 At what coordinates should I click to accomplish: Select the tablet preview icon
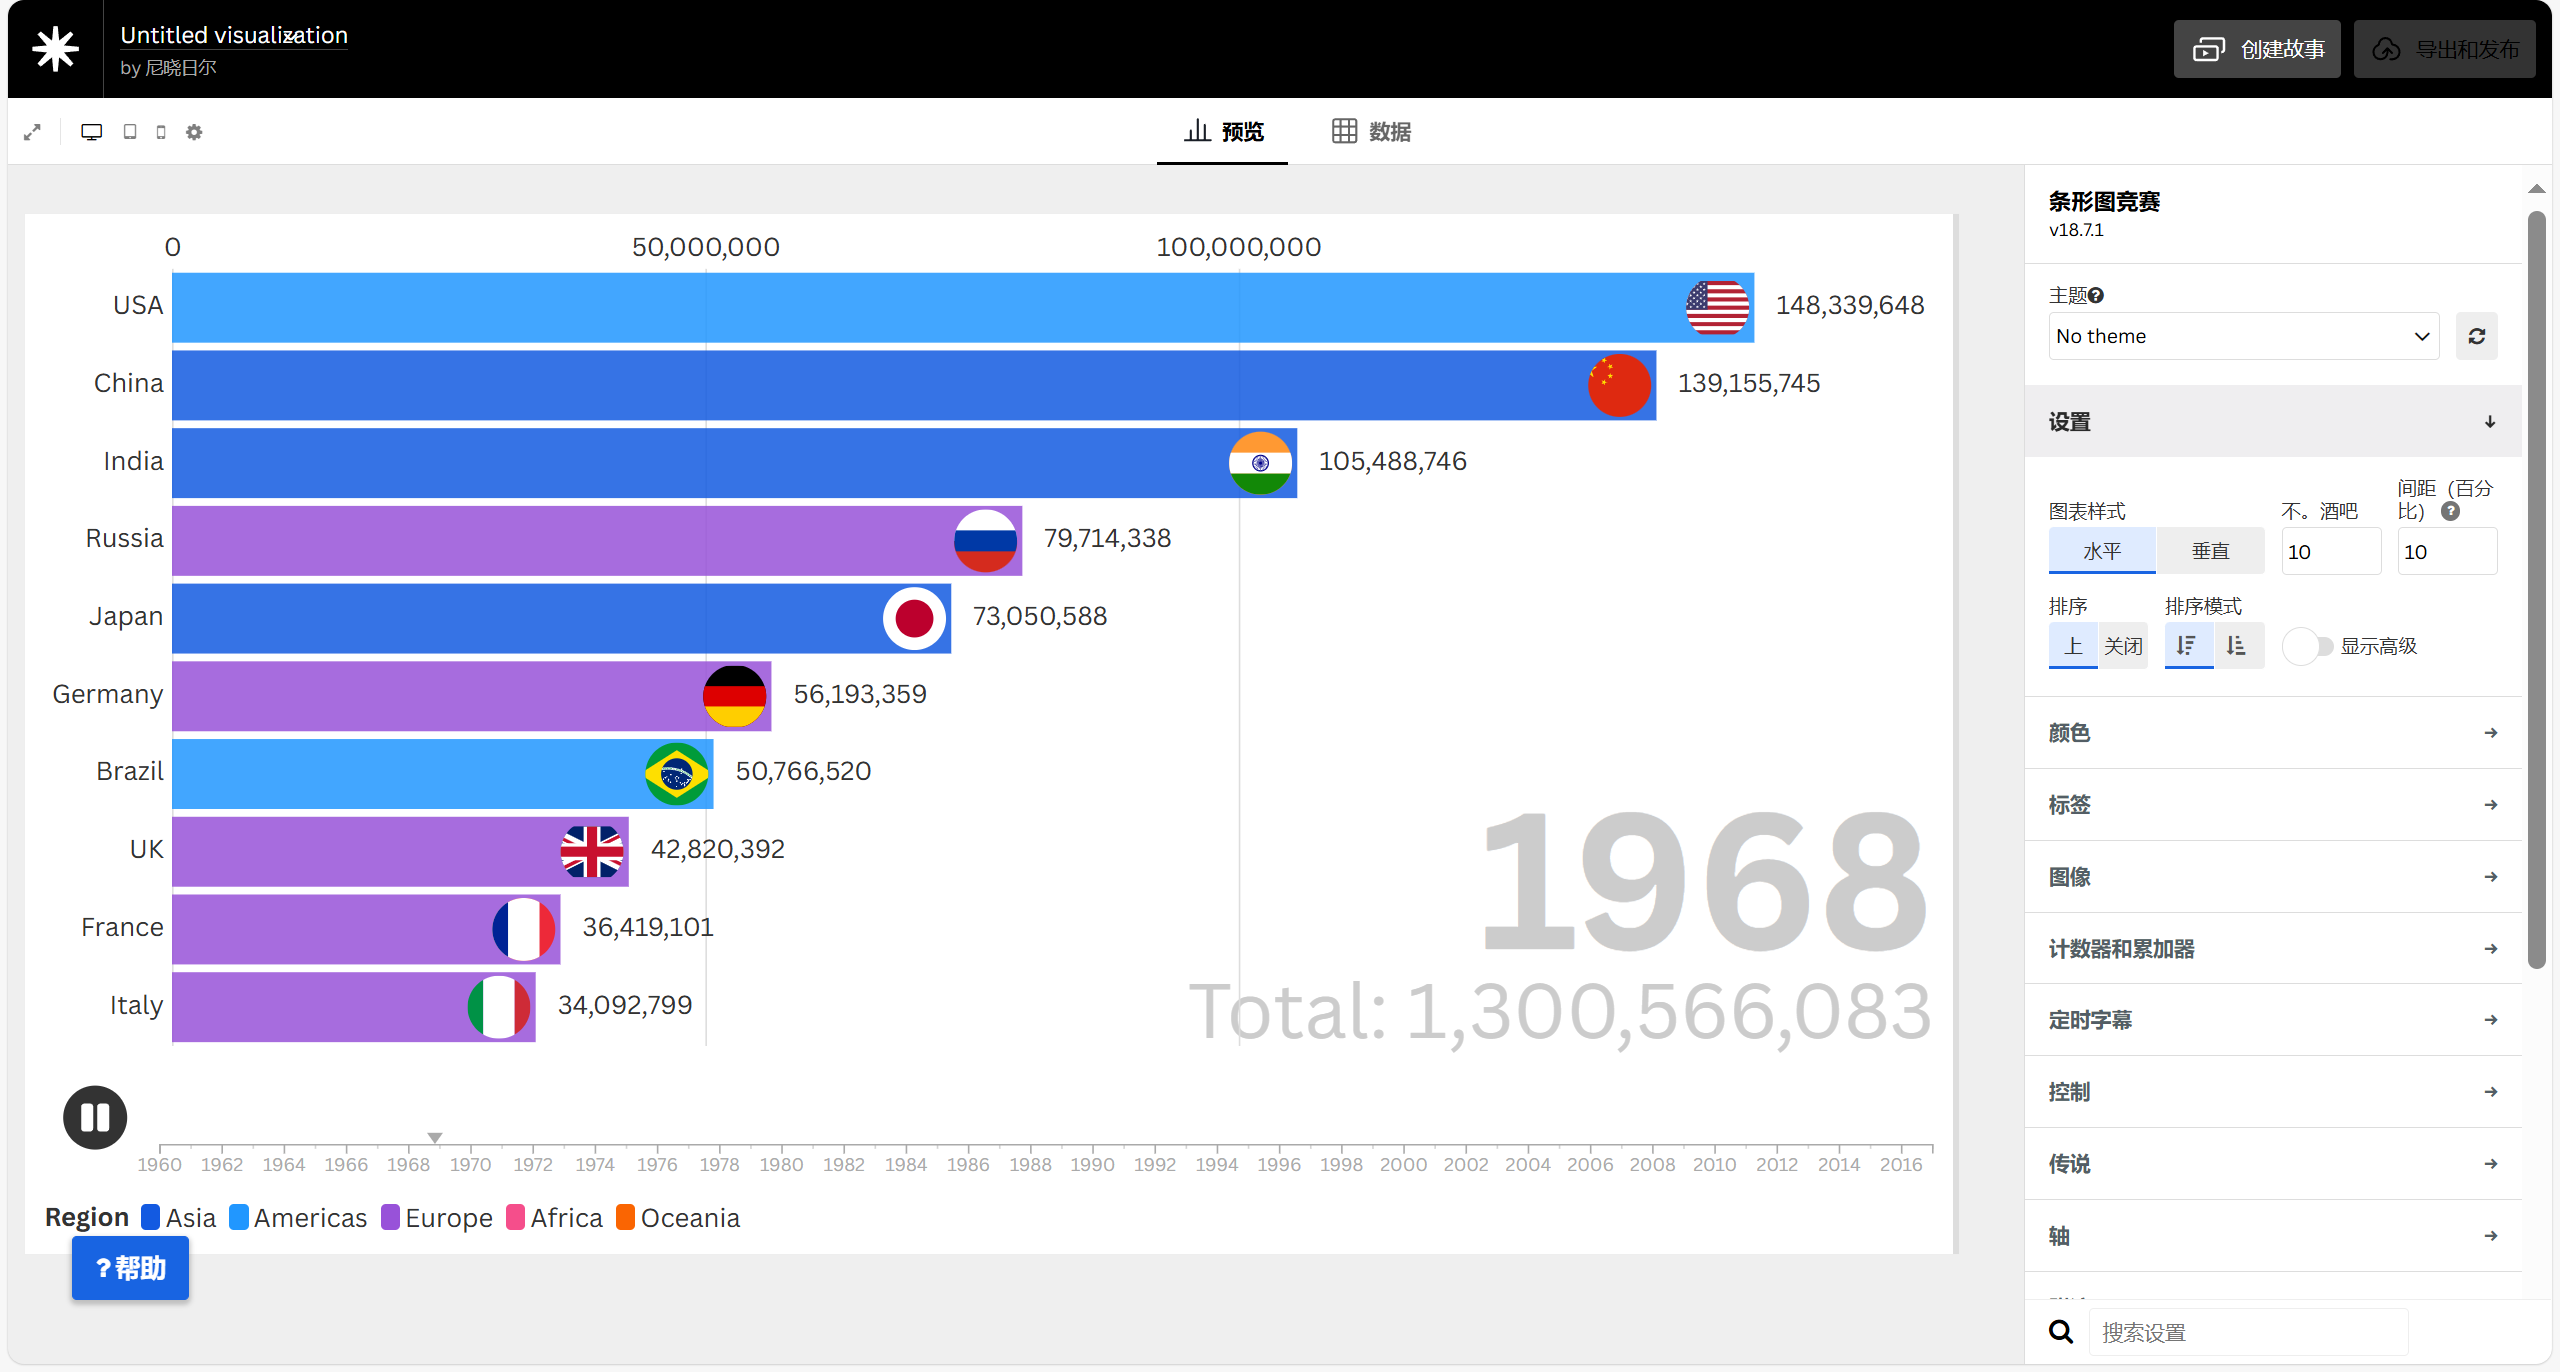coord(130,132)
